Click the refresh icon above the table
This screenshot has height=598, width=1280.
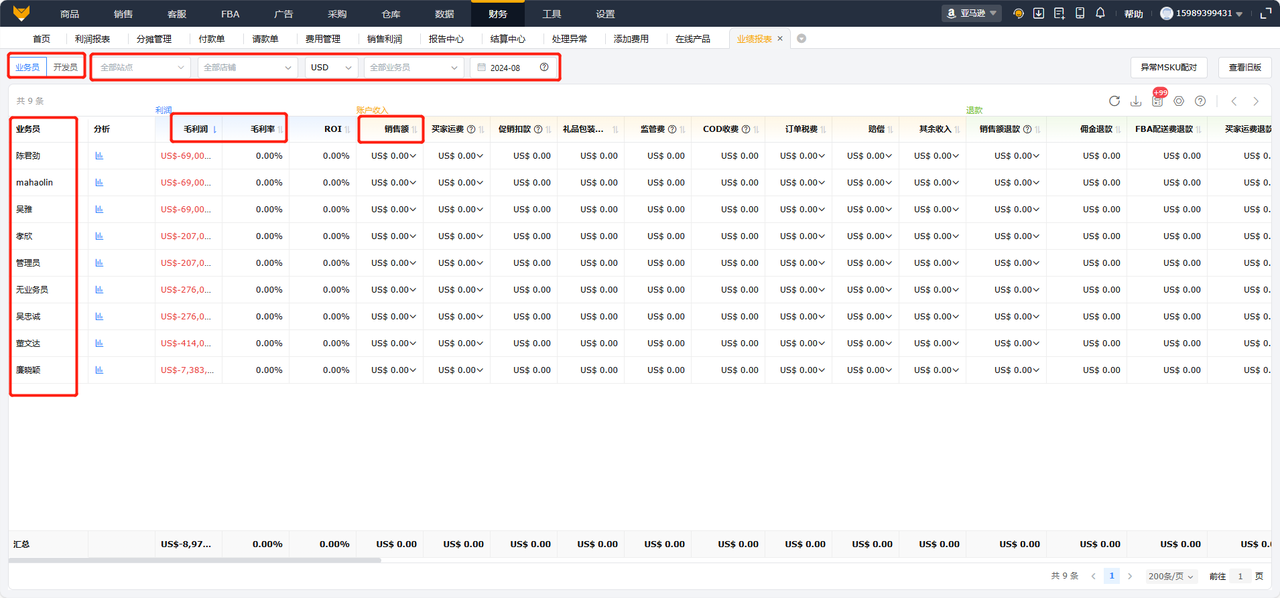(1115, 101)
